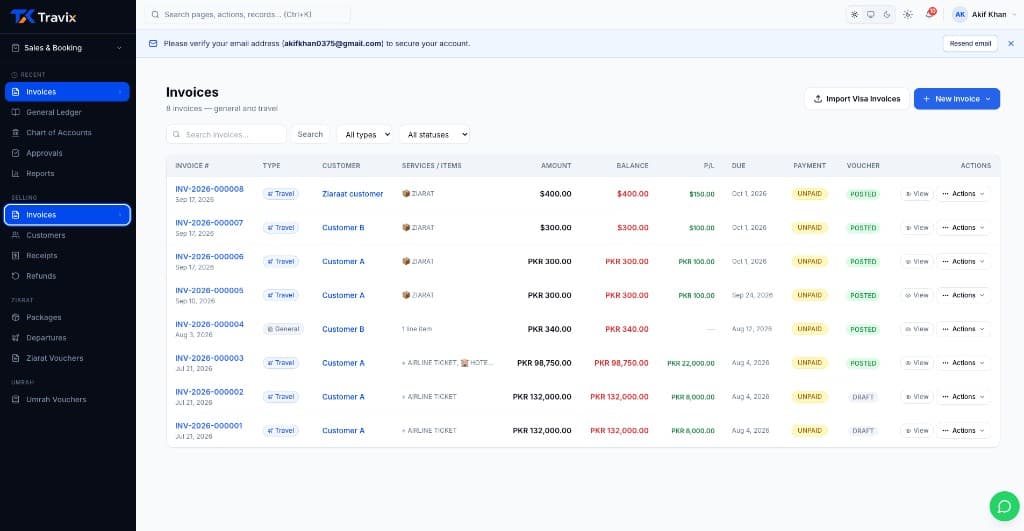Click the General type badge on INV-2026-000004
The width and height of the screenshot is (1024, 531).
[283, 329]
